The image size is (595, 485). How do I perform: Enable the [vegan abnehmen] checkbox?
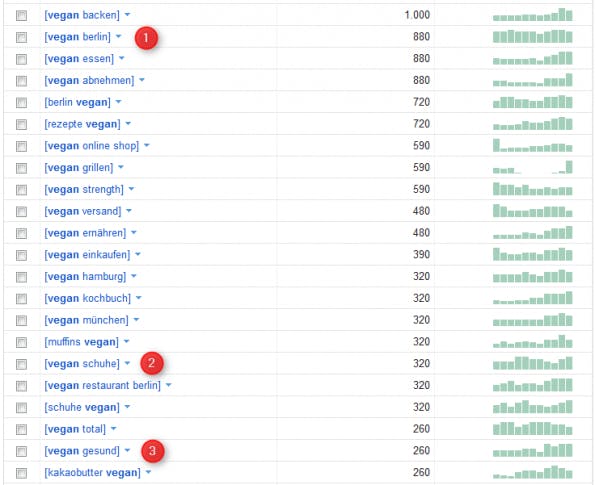[21, 80]
